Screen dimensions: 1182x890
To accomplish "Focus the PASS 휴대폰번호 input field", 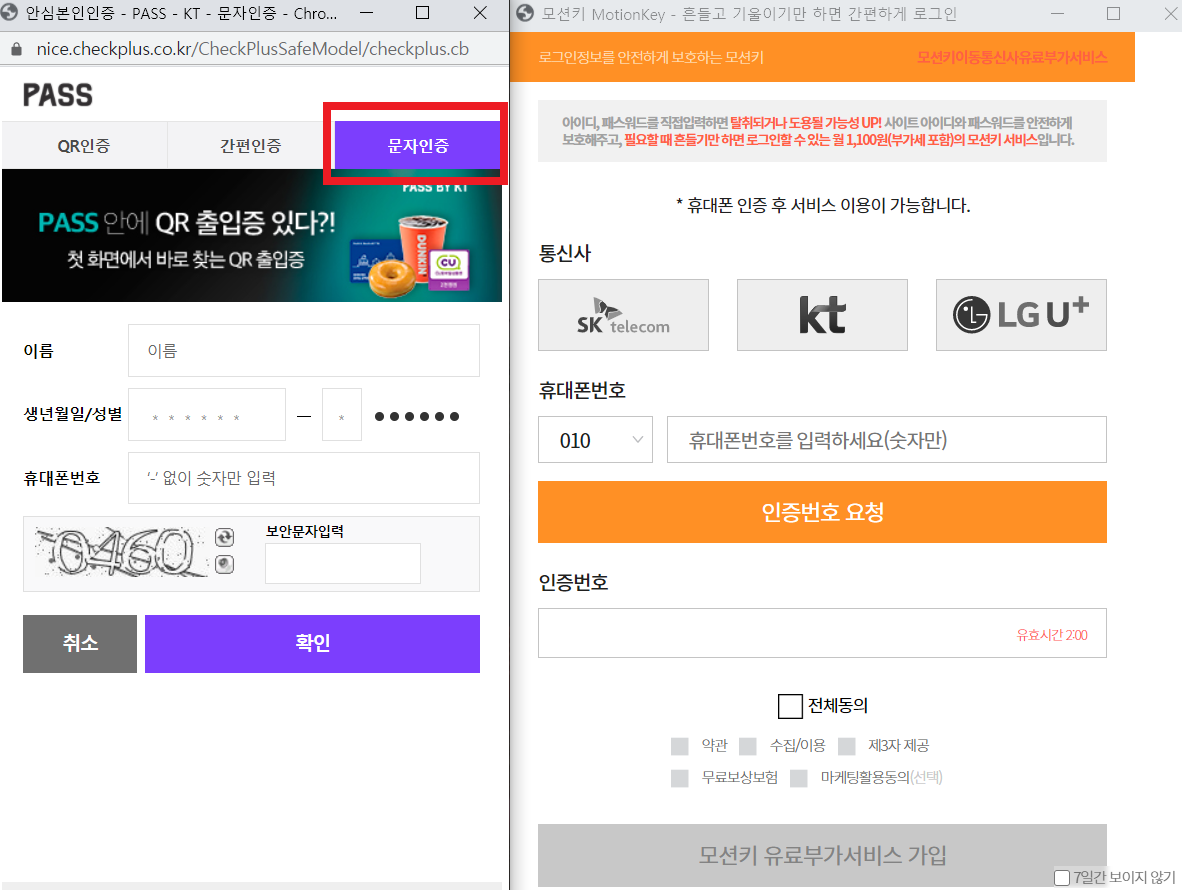I will click(304, 478).
